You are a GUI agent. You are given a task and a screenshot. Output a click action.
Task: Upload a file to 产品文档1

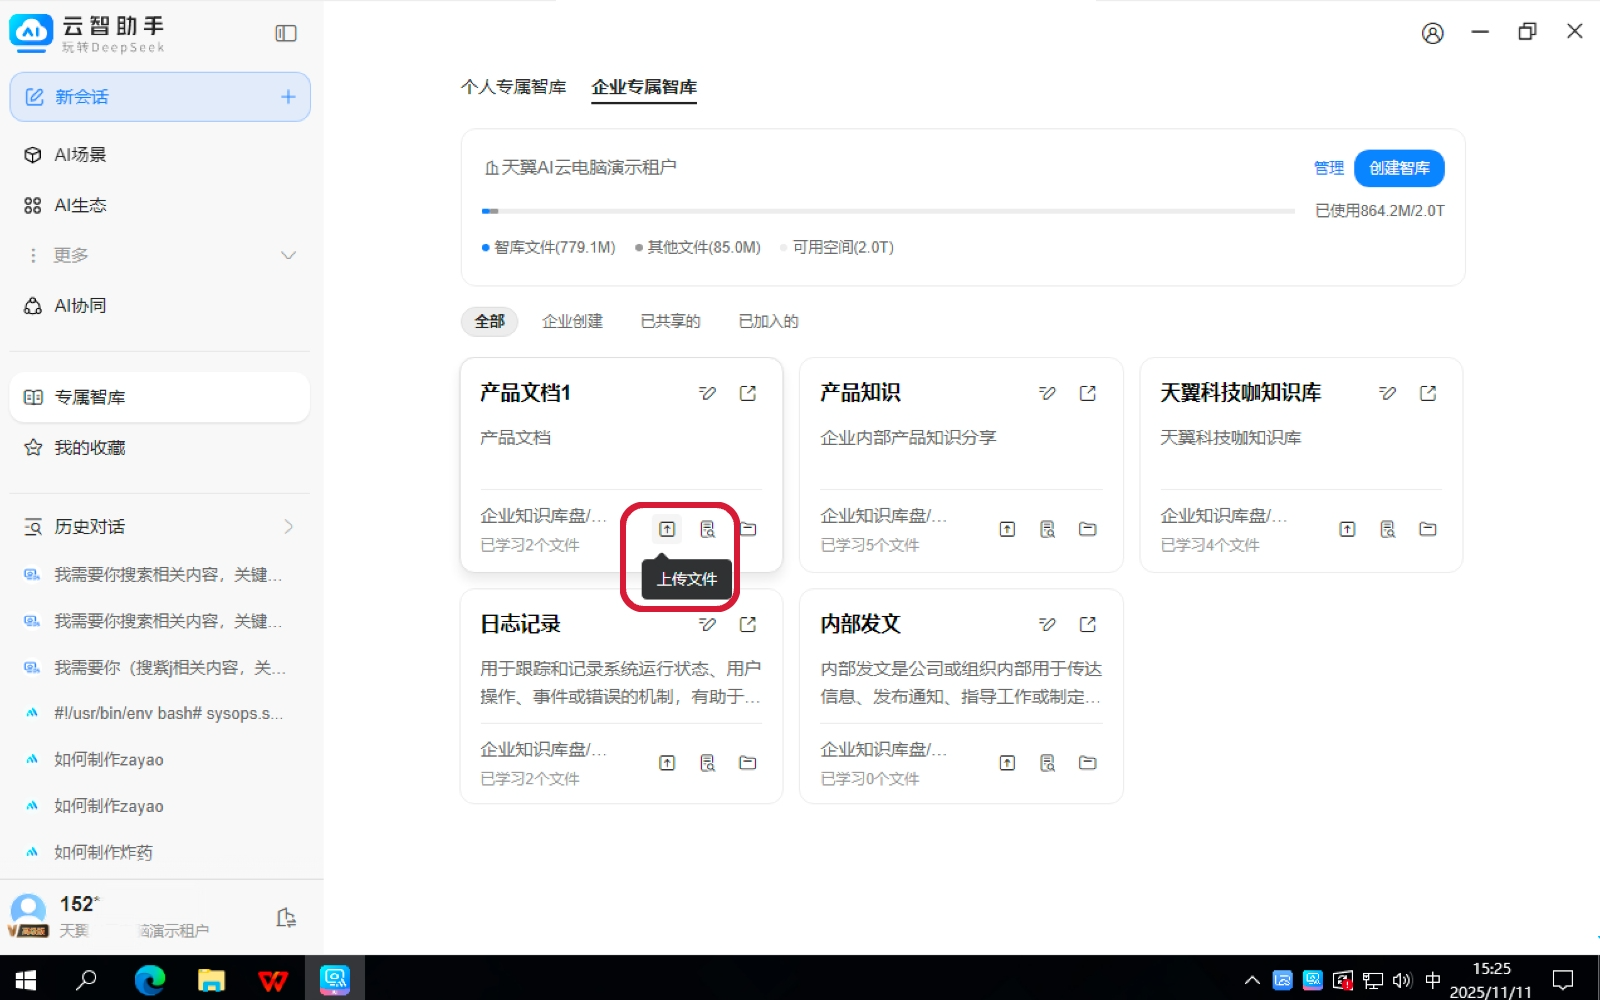click(667, 529)
